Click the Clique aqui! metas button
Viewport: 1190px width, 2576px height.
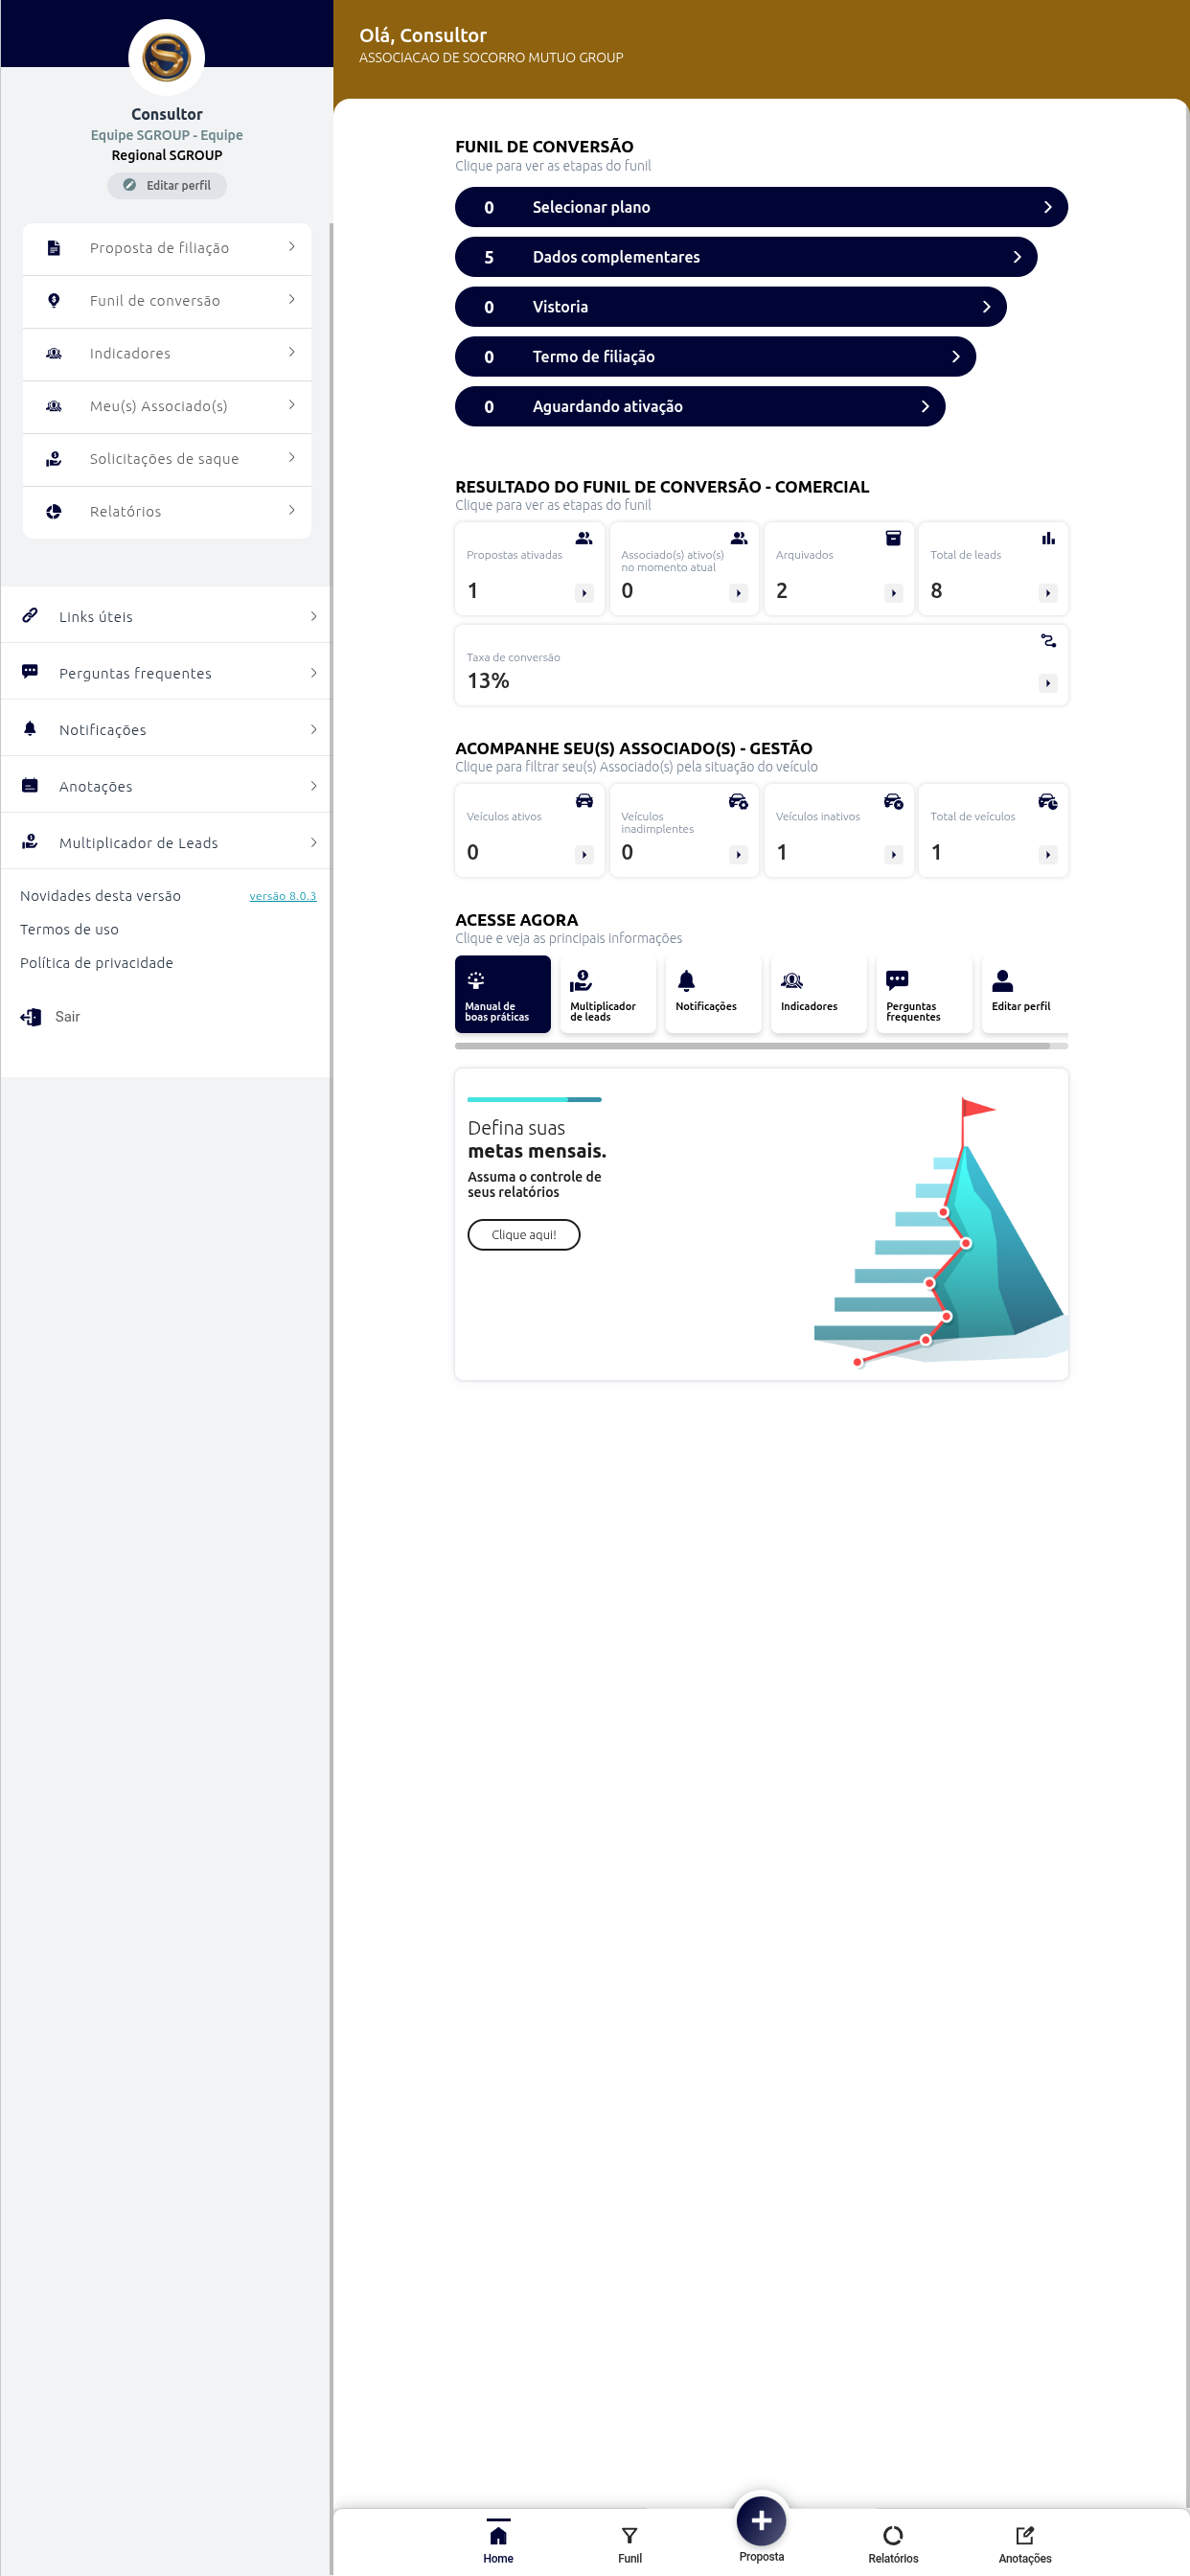click(523, 1235)
